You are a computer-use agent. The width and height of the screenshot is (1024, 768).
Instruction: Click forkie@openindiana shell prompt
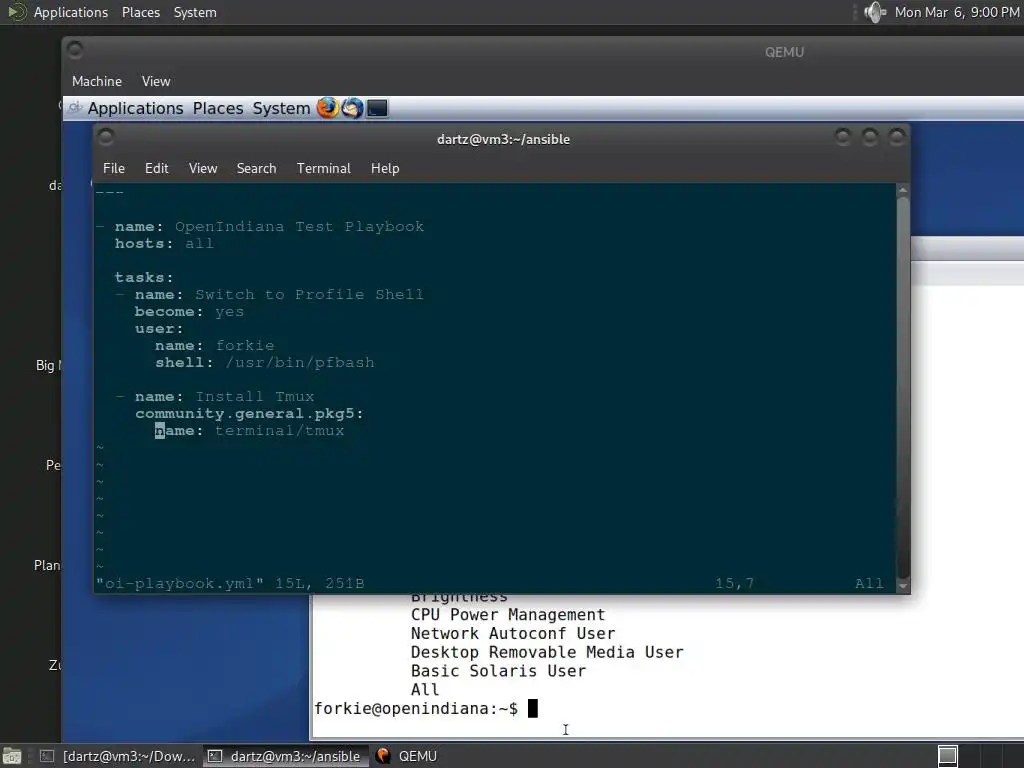tap(416, 709)
